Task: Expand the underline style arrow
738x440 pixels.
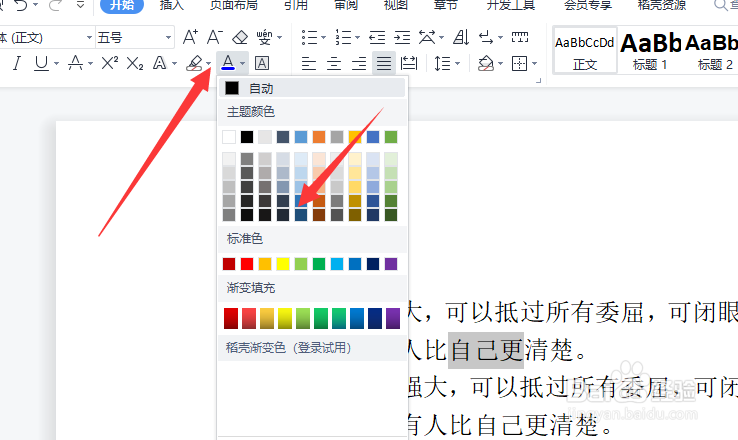Action: click(56, 64)
